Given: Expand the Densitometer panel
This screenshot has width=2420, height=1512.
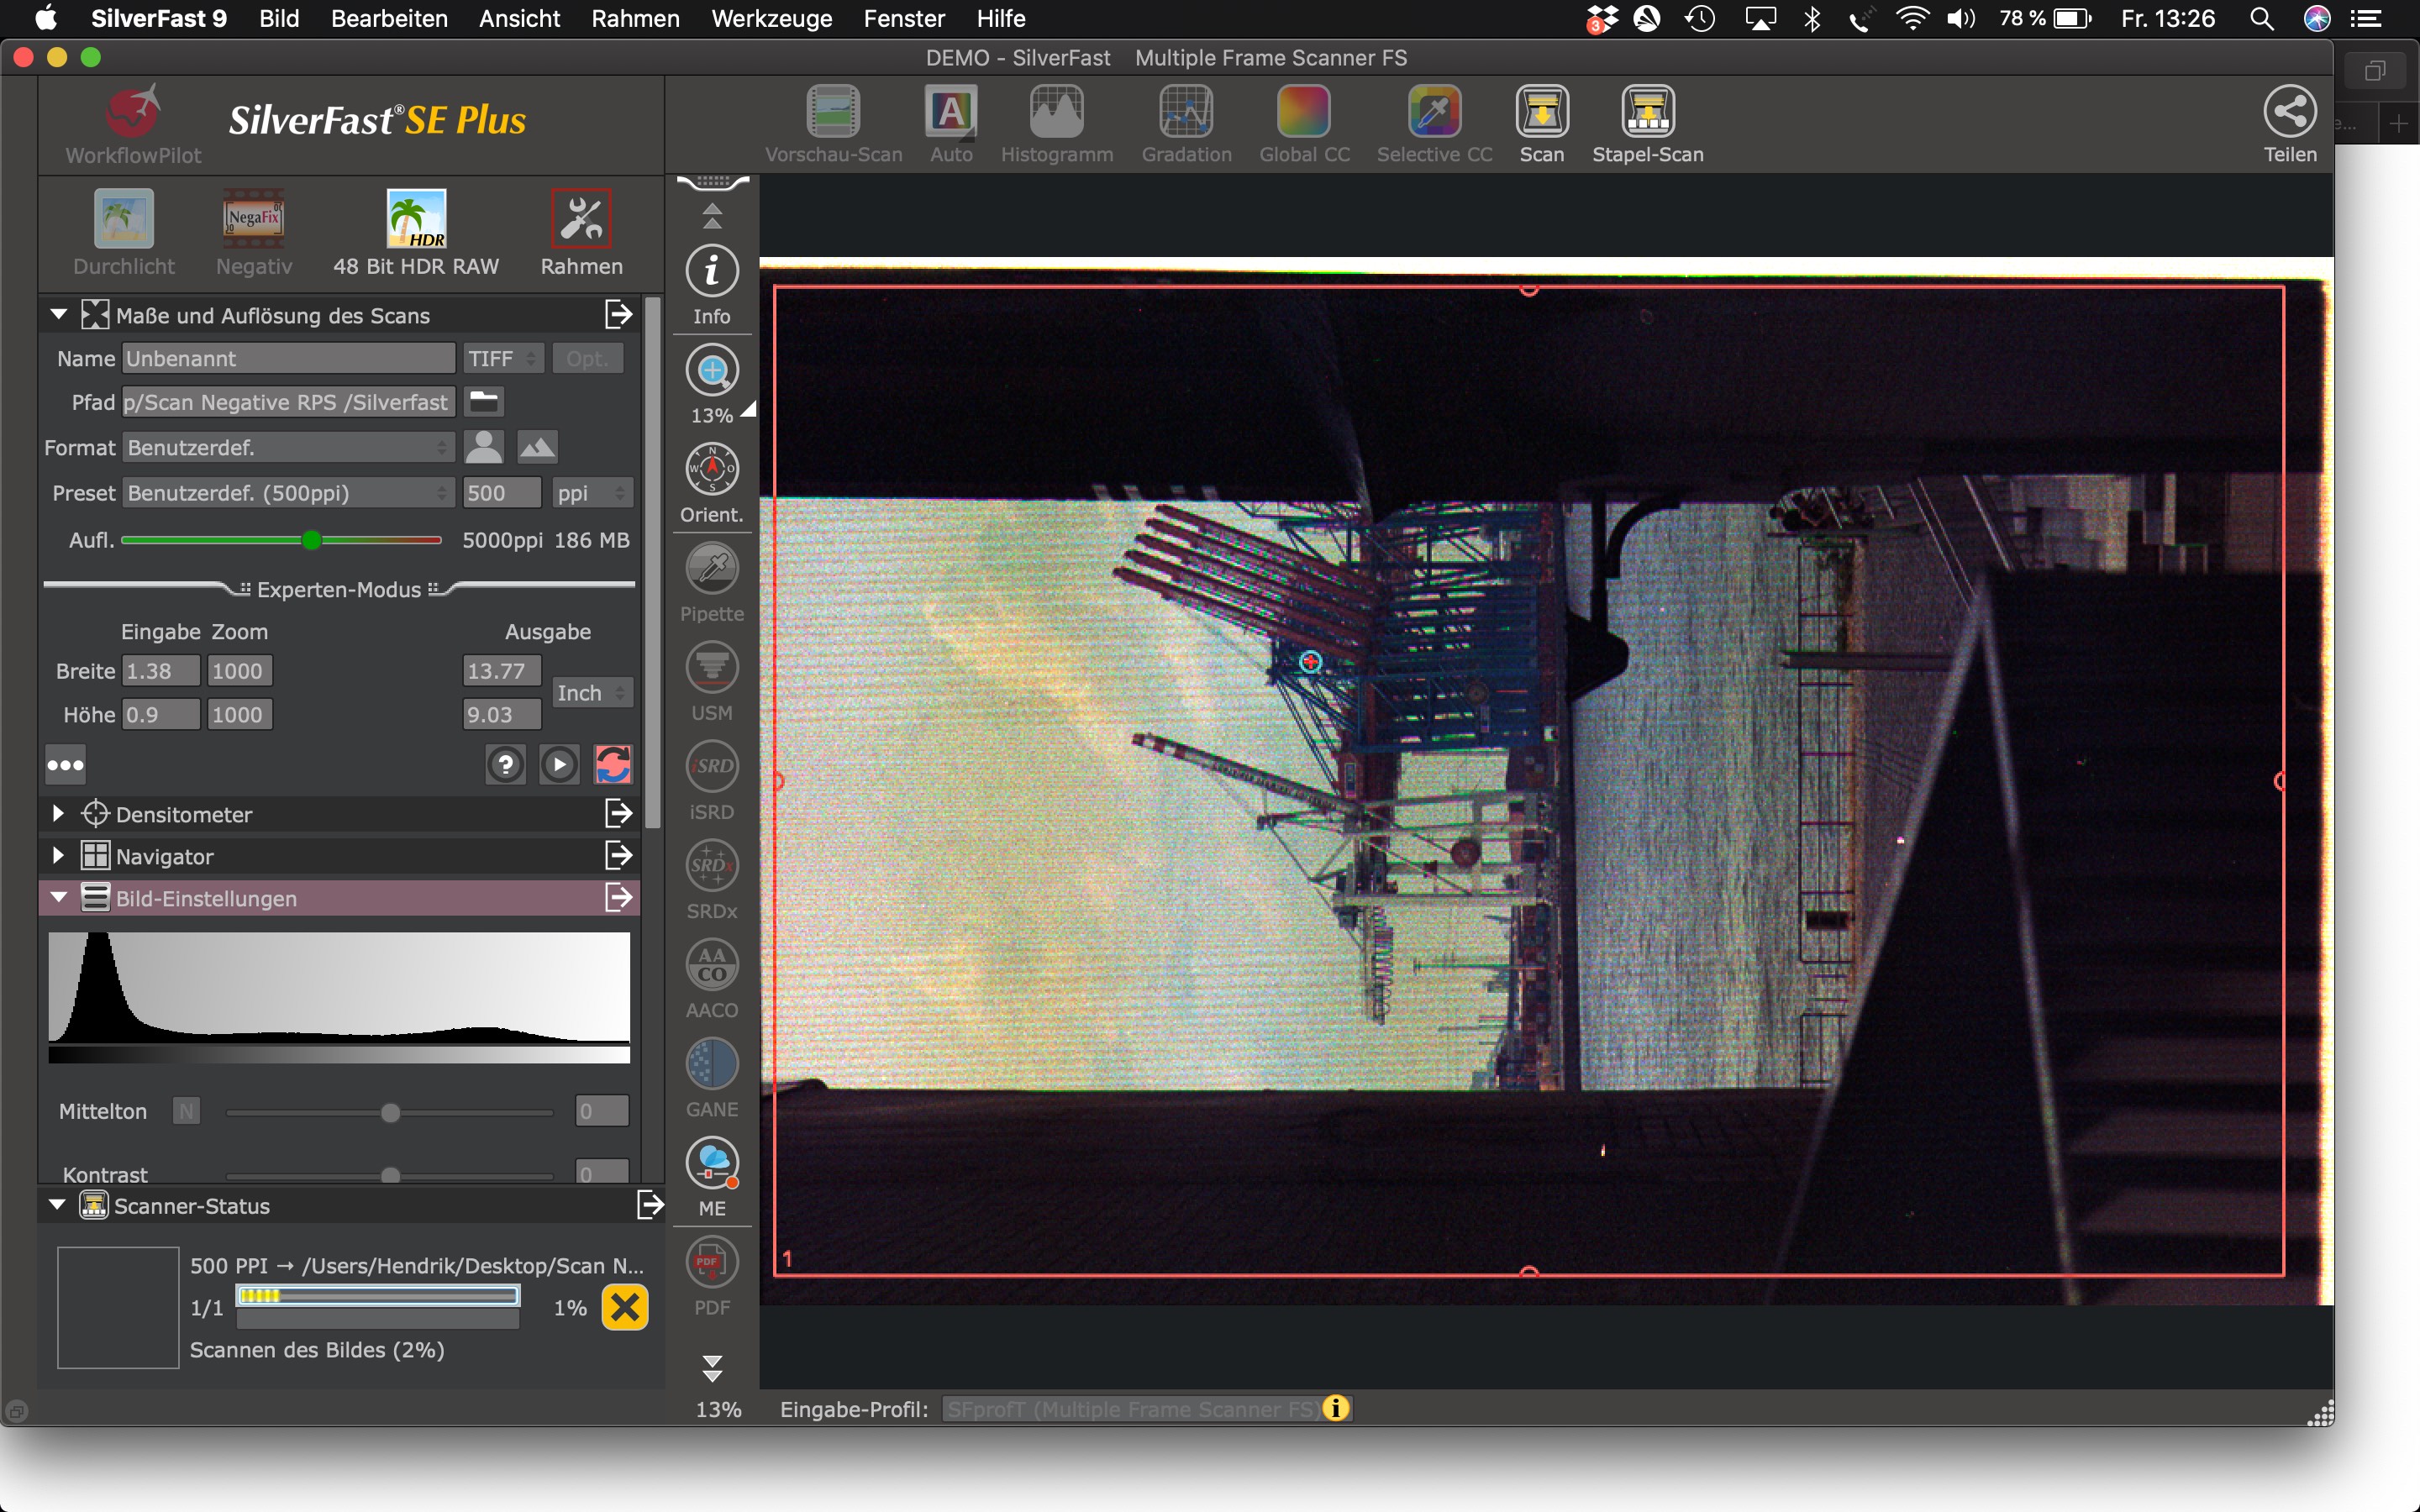Looking at the screenshot, I should [58, 814].
